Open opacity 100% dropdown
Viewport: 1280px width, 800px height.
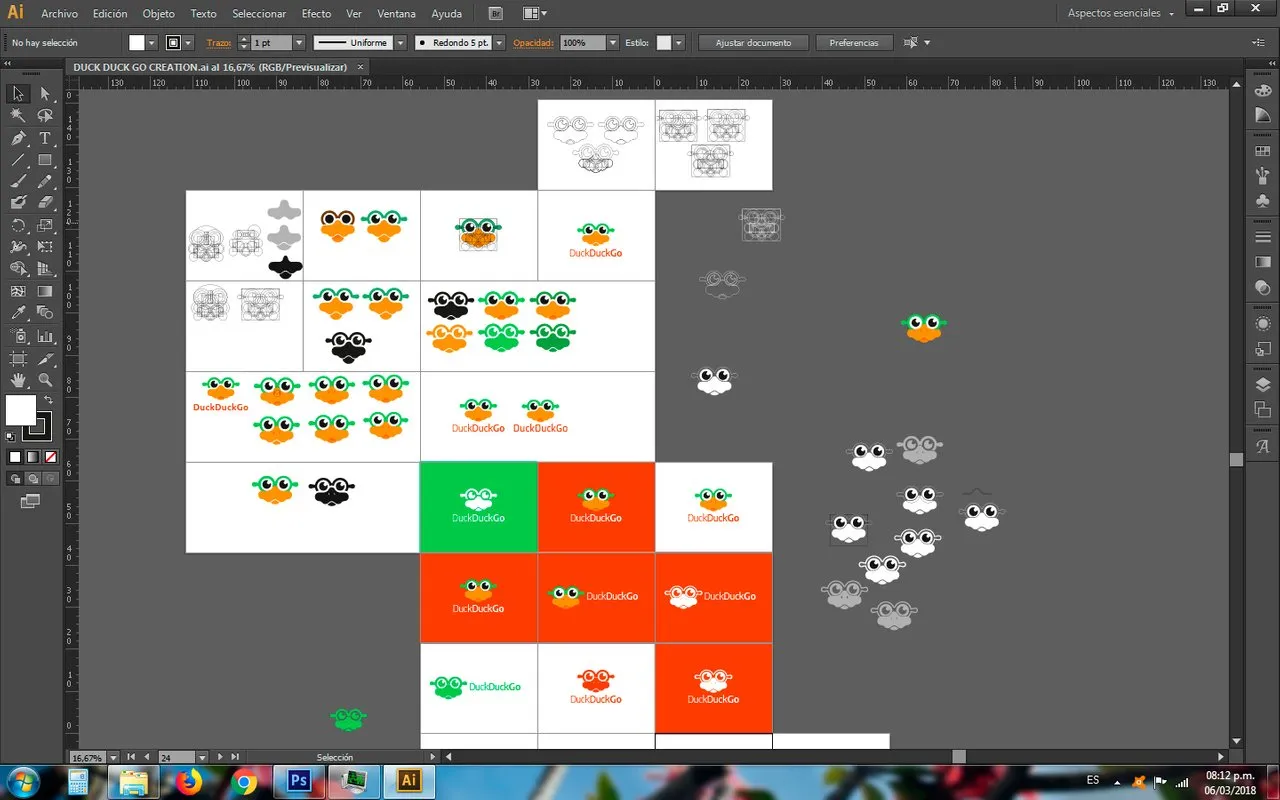613,43
